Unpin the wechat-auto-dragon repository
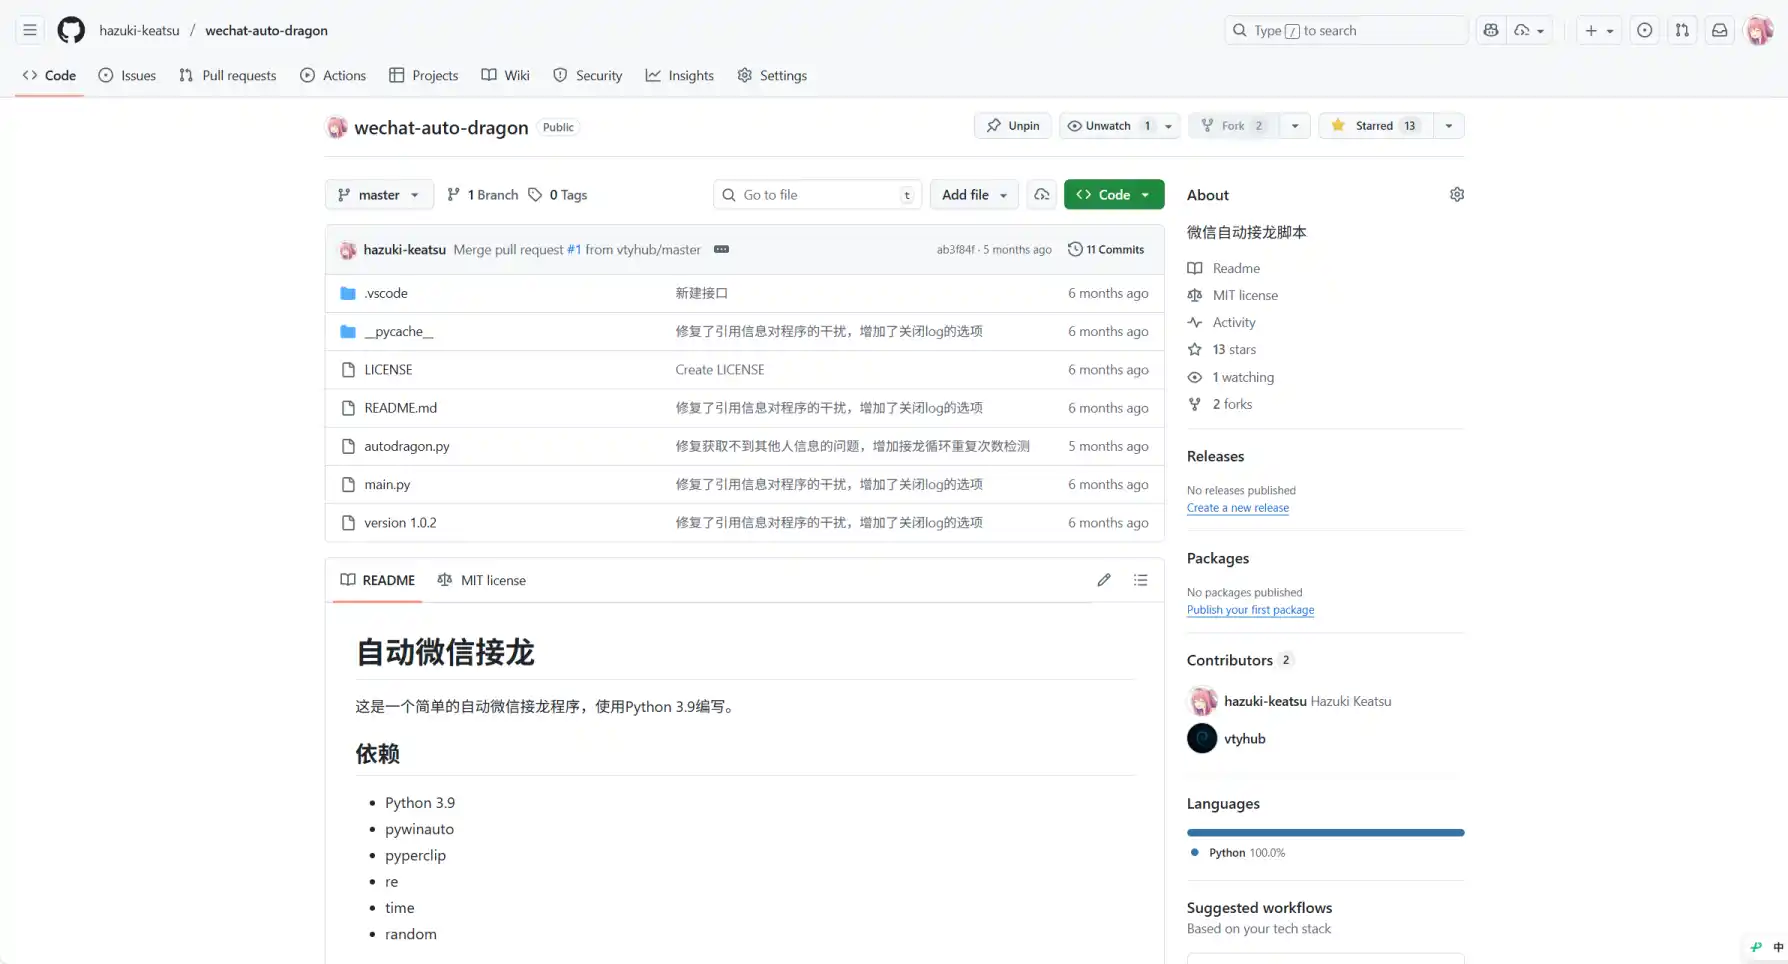 click(x=1012, y=125)
